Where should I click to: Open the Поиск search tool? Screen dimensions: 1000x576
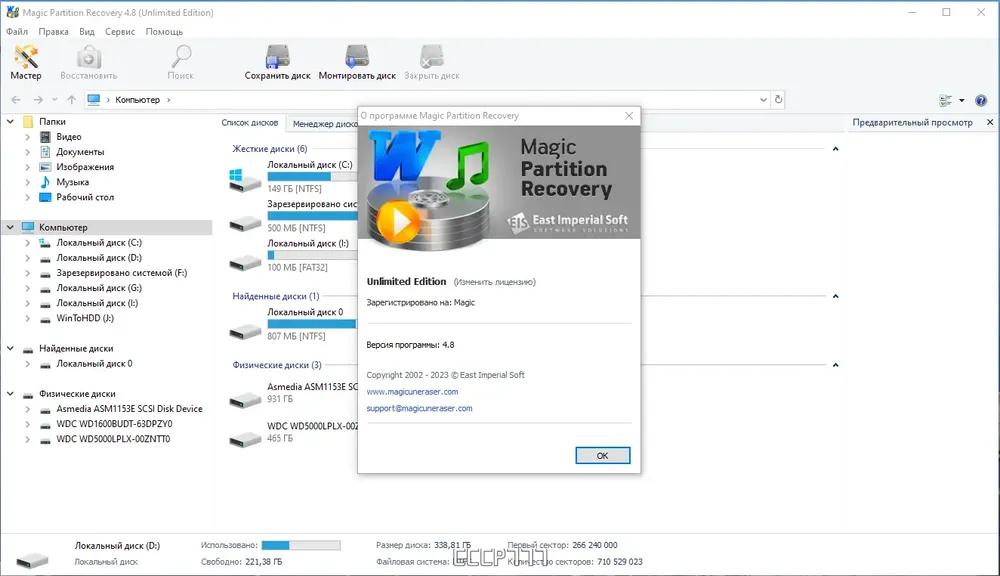pos(180,63)
